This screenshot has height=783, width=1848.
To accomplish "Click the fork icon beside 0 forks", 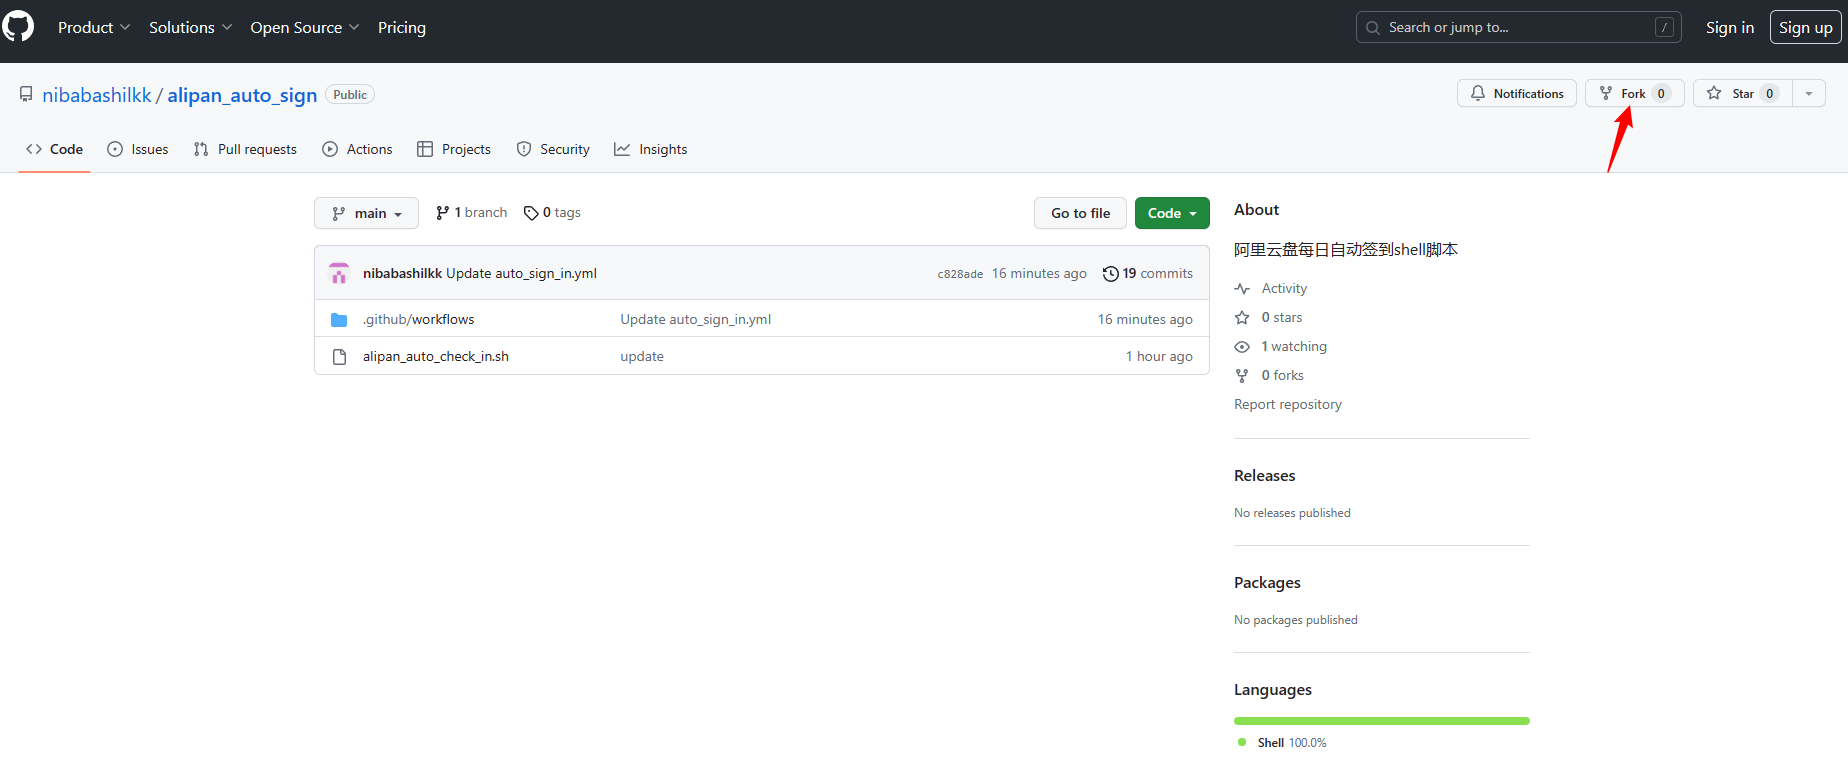I will (x=1242, y=376).
